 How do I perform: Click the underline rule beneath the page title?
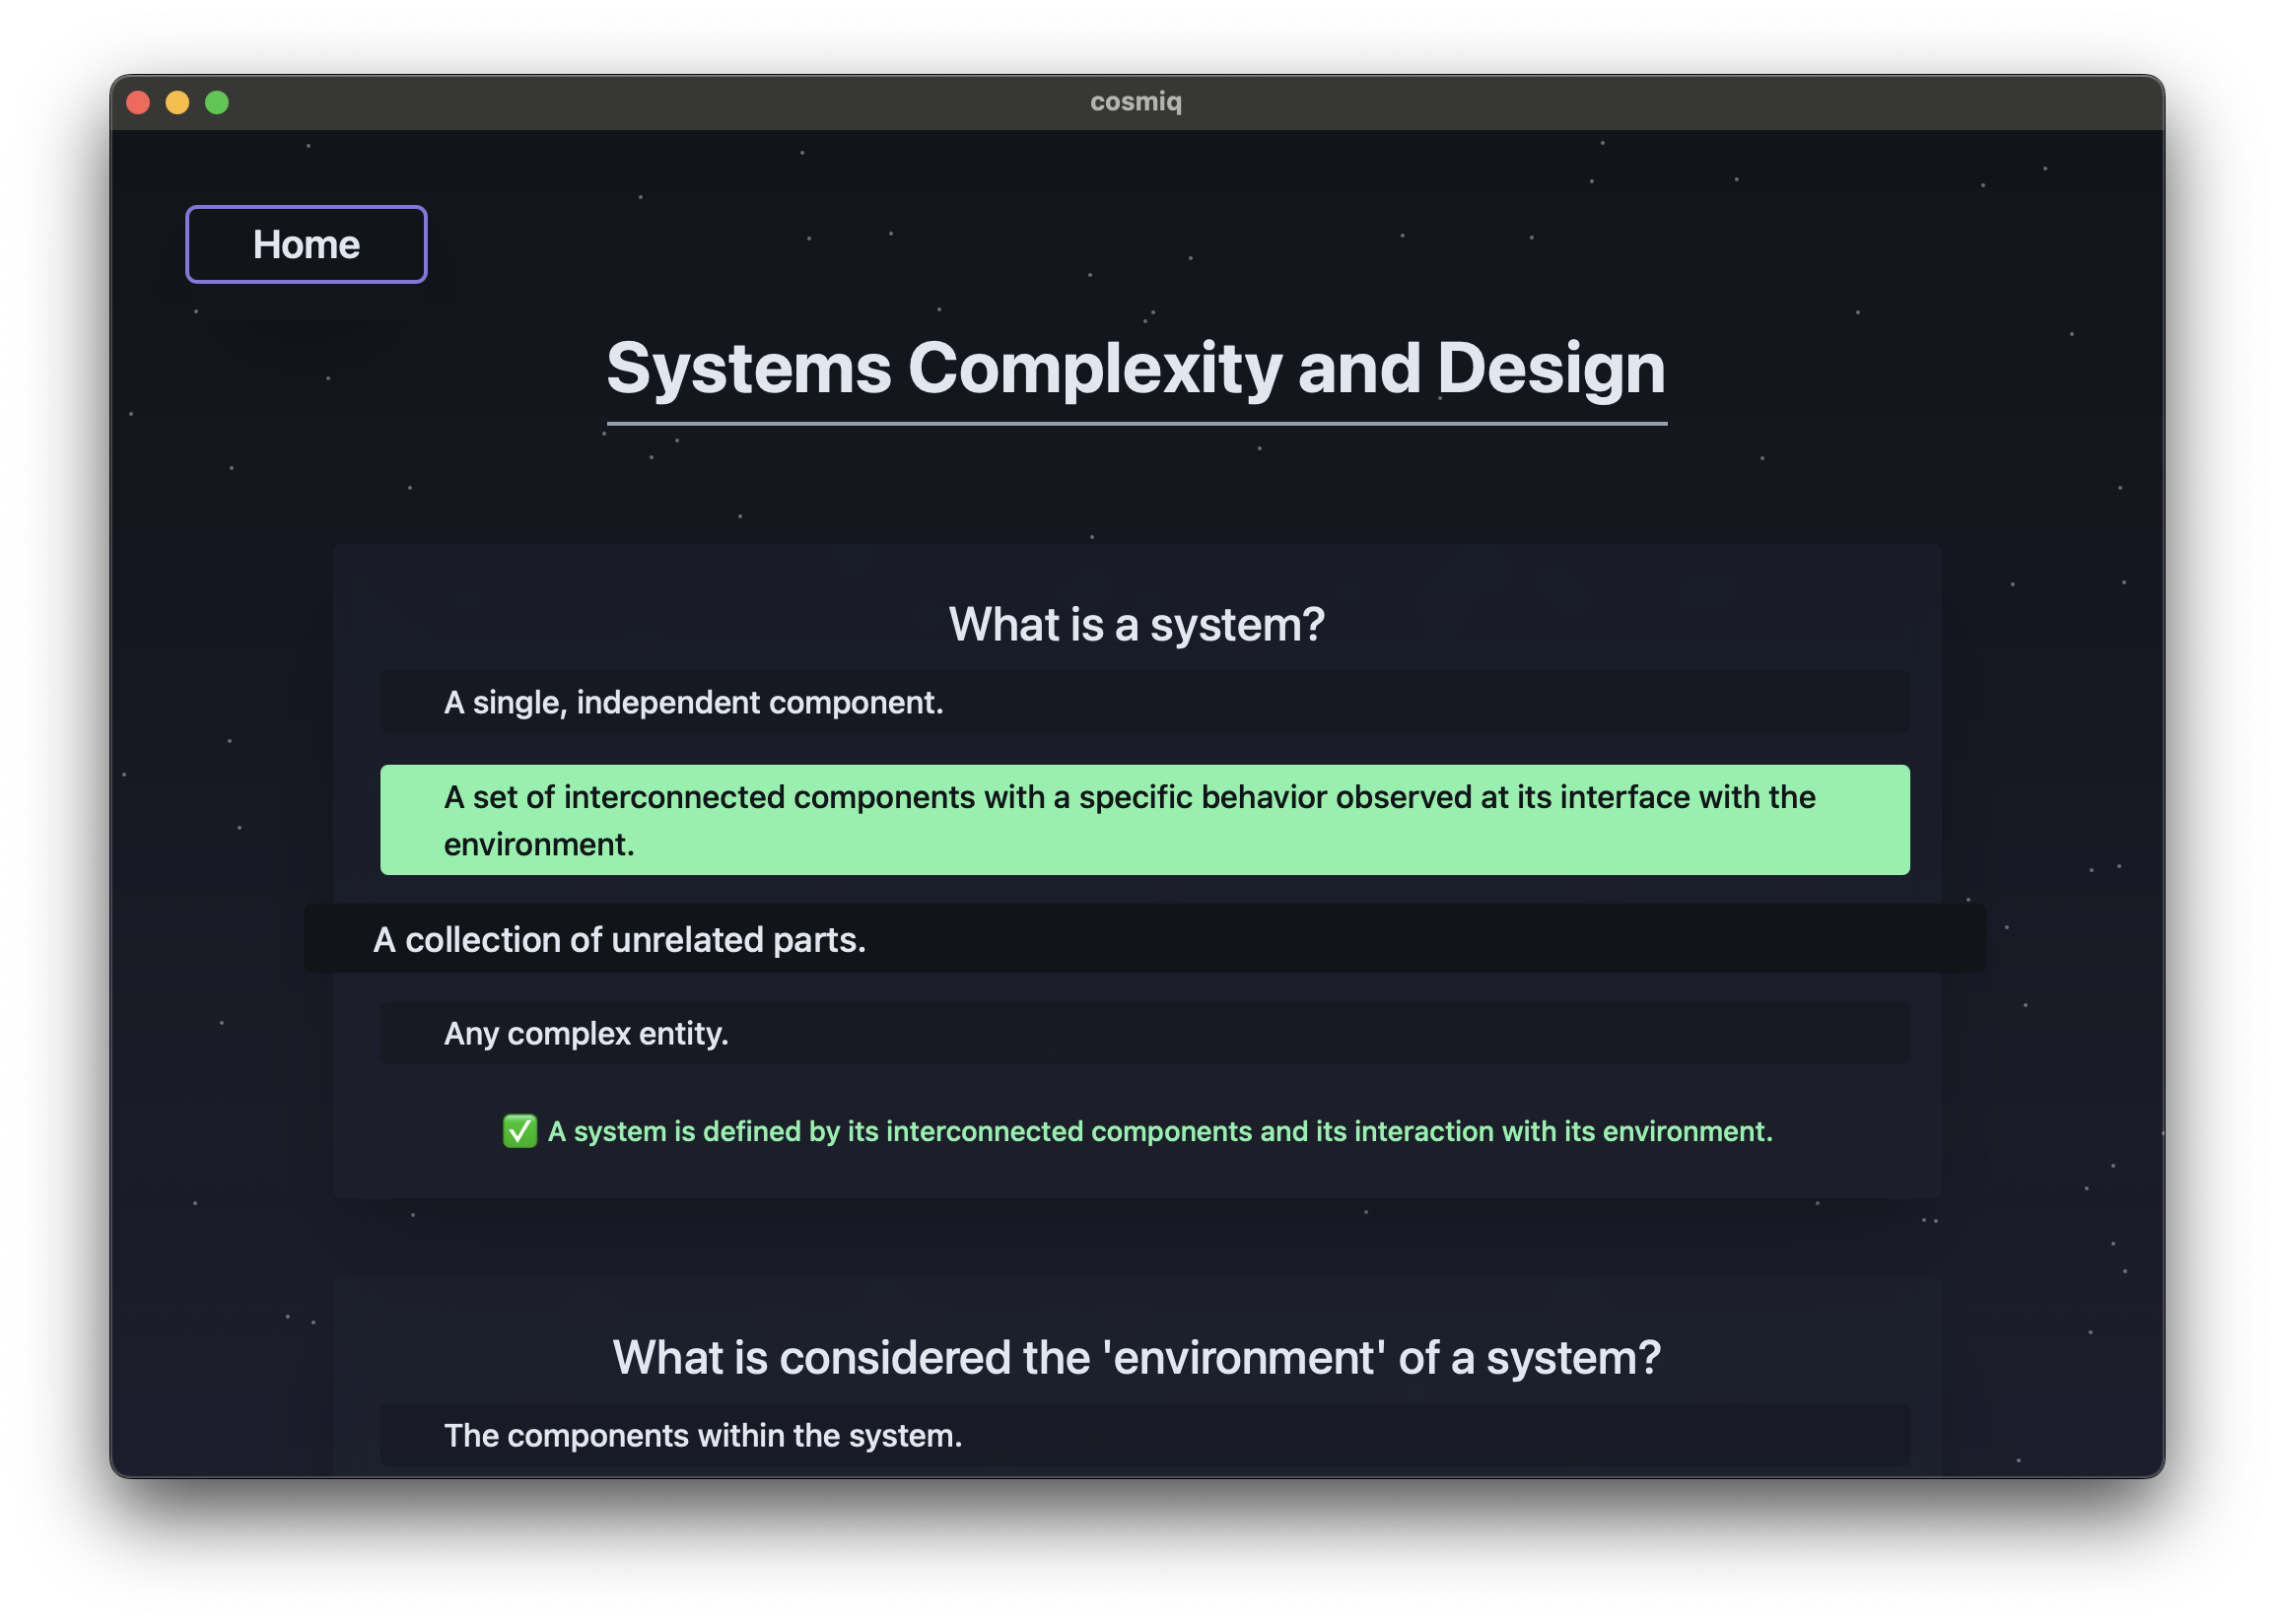[x=1136, y=424]
